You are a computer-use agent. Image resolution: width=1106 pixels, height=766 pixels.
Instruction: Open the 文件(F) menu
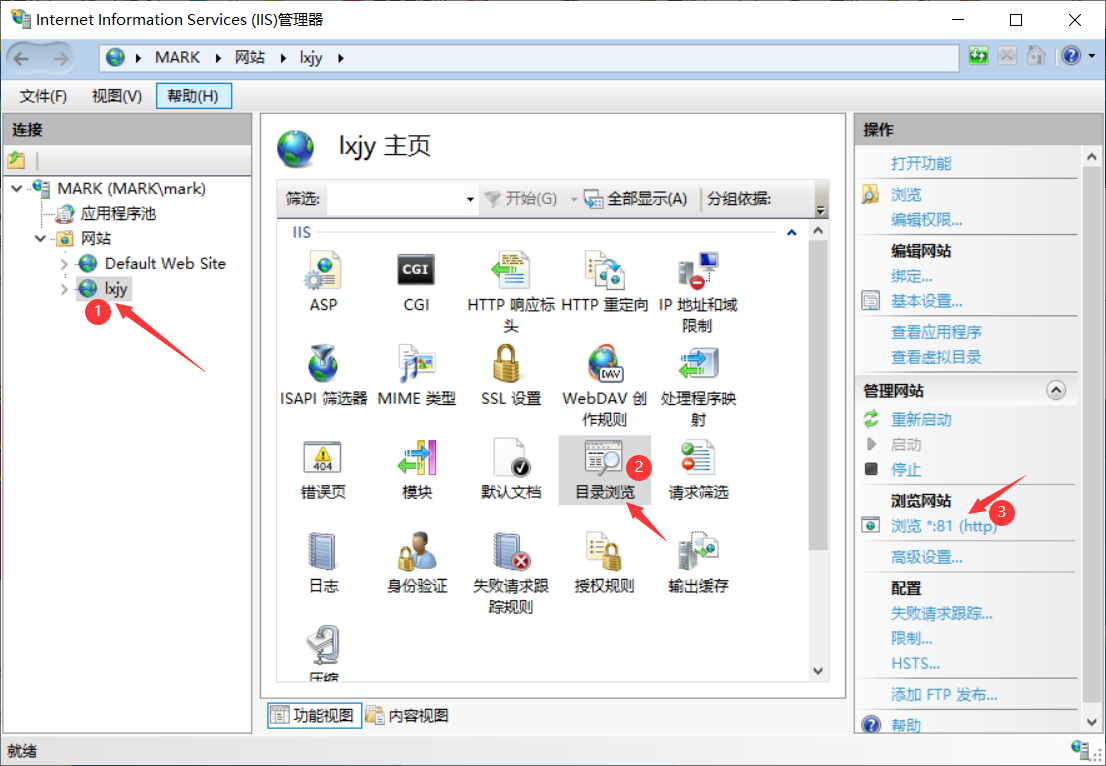point(43,96)
